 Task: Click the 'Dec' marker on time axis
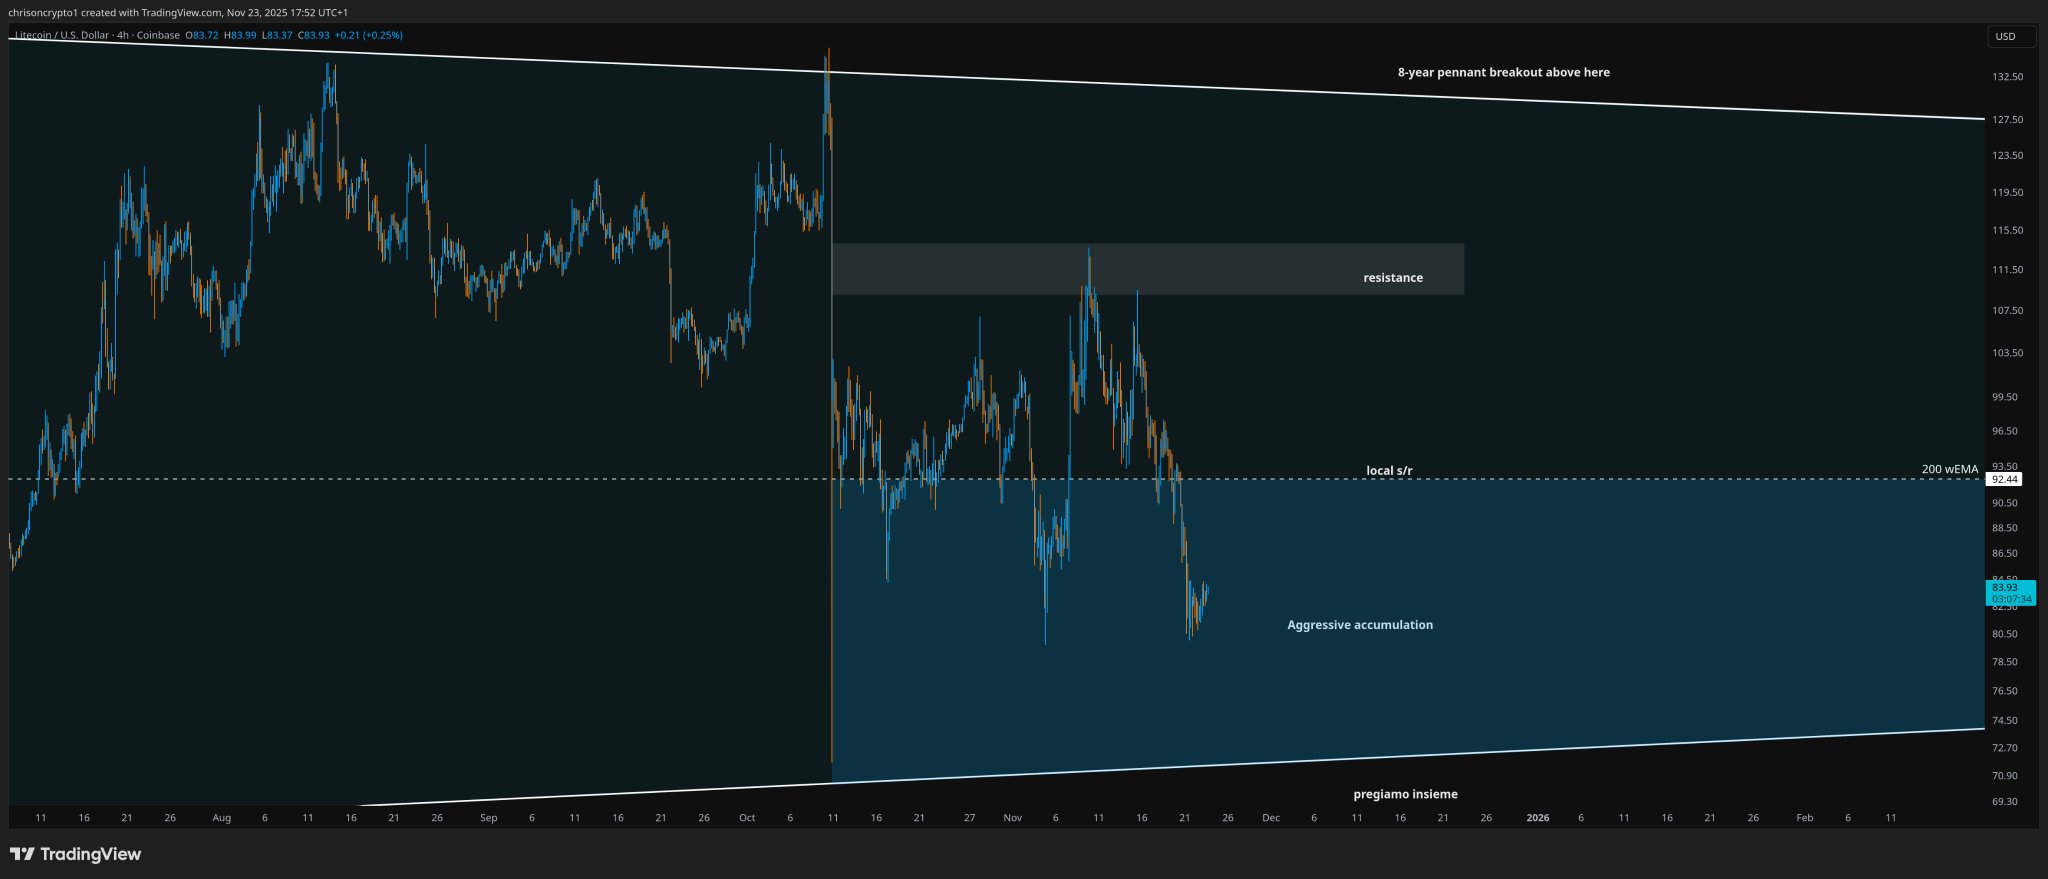pyautogui.click(x=1270, y=818)
